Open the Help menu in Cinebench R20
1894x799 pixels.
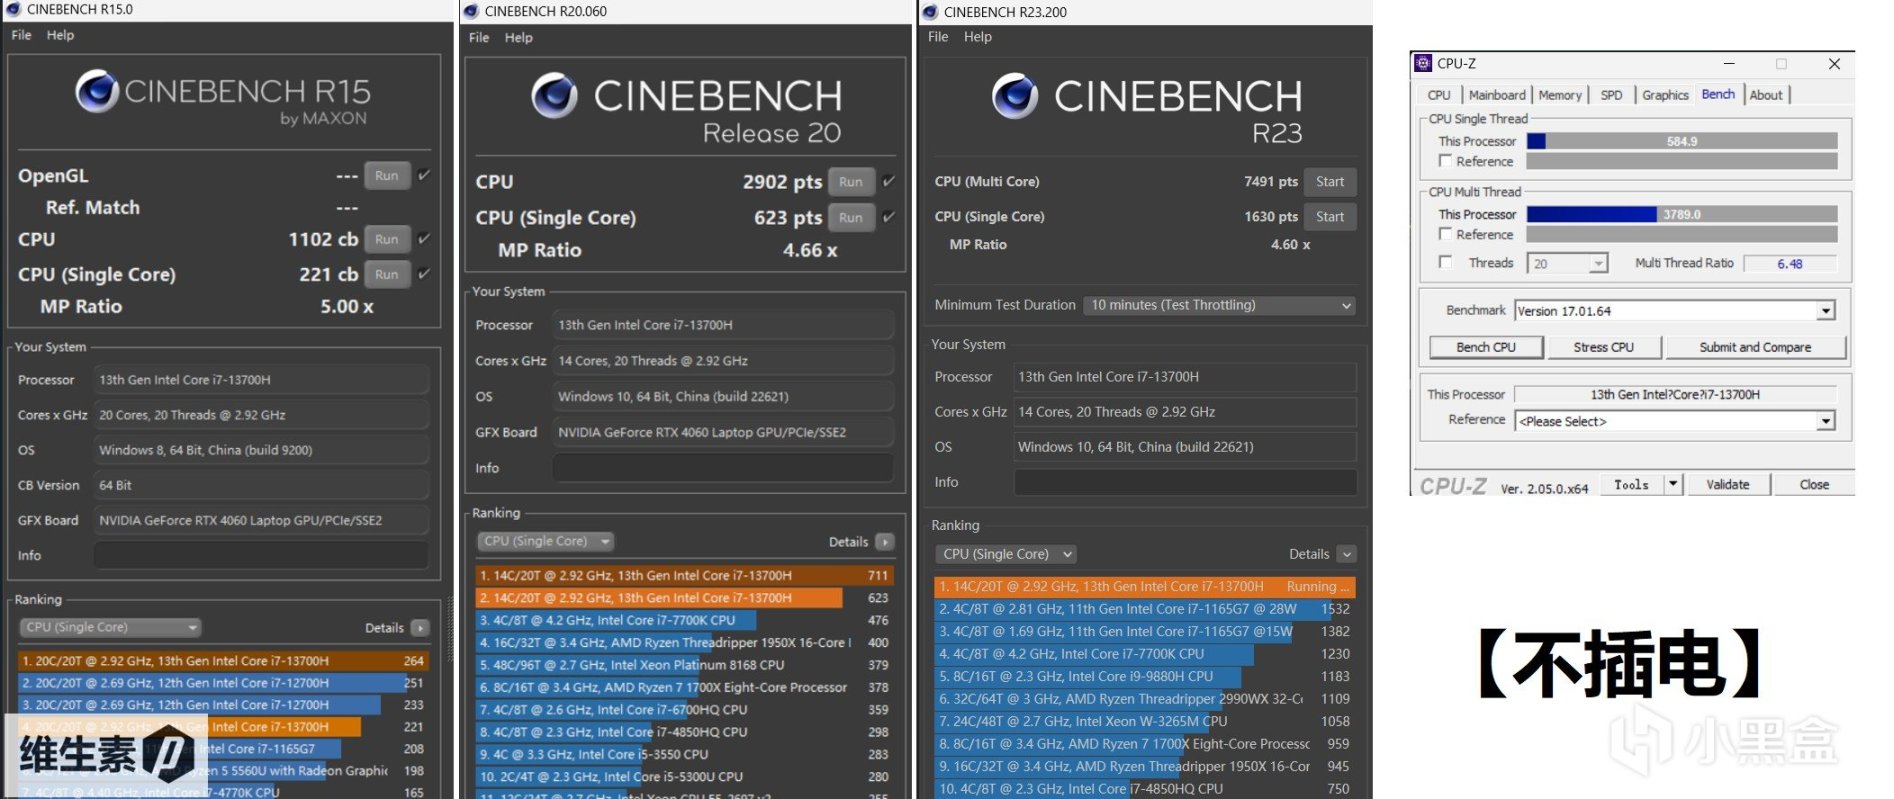click(518, 37)
